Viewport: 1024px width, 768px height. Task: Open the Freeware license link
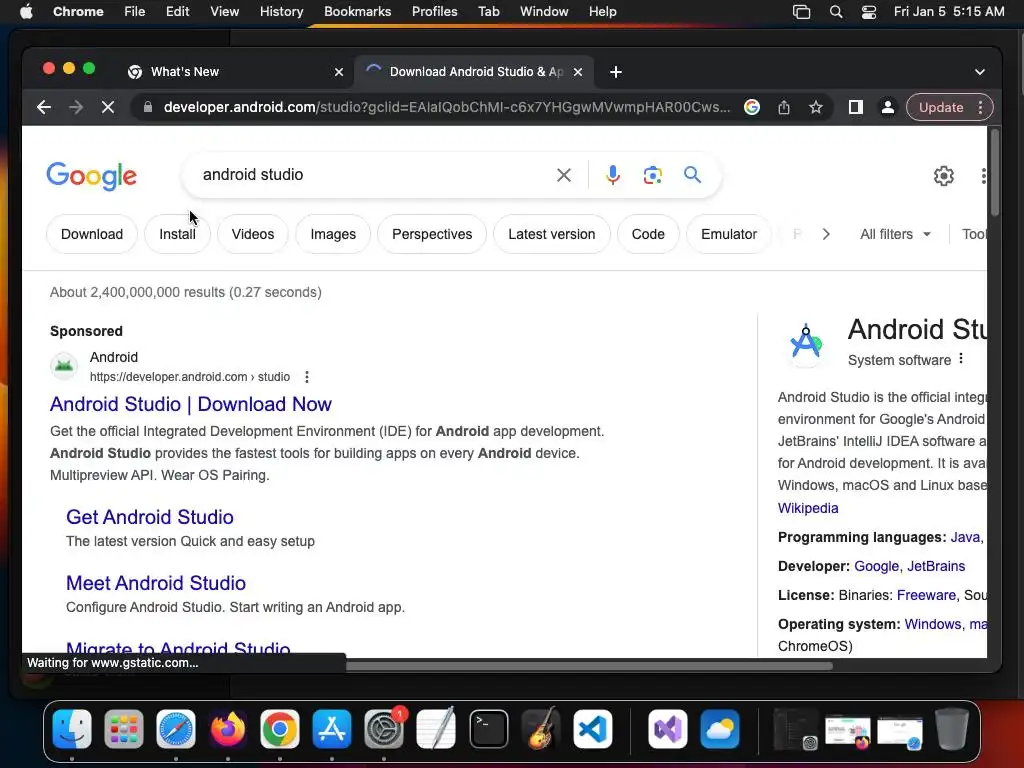pyautogui.click(x=926, y=595)
